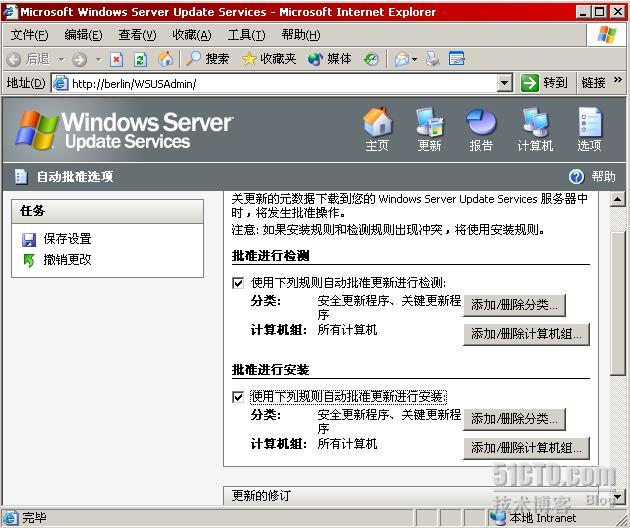The height and width of the screenshot is (528, 630).
Task: Open the address bar dropdown arrow
Action: (x=504, y=84)
